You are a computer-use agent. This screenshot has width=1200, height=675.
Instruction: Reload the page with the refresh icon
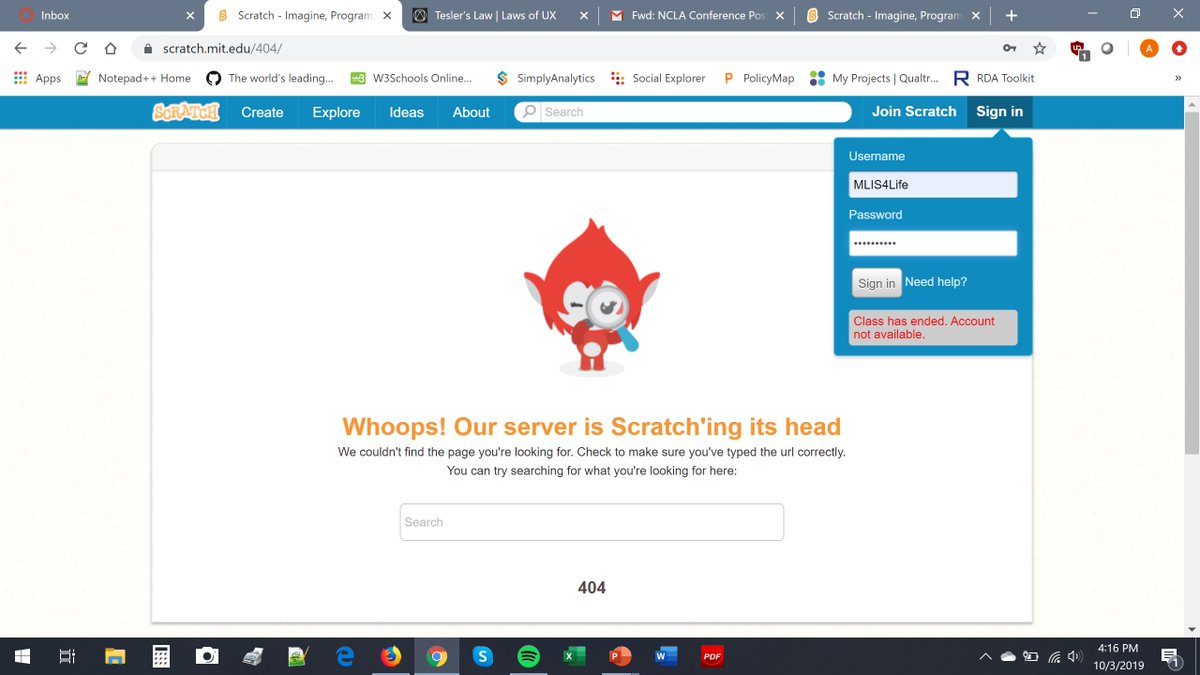click(x=81, y=48)
